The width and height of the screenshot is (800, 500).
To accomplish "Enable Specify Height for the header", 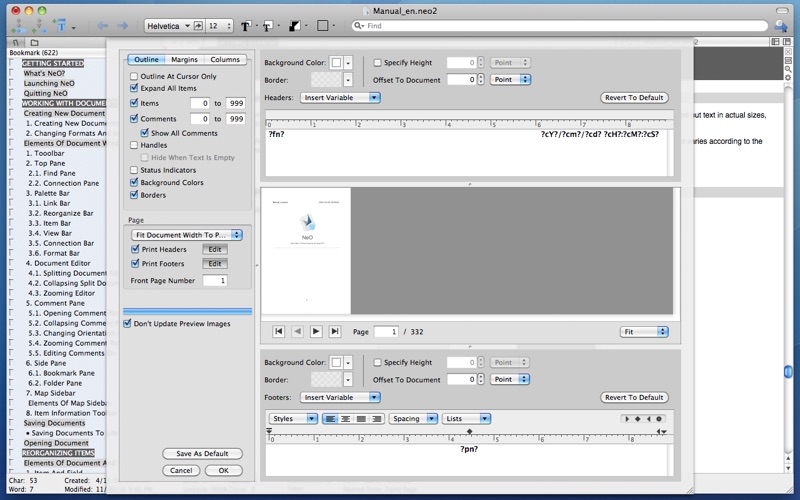I will [378, 63].
